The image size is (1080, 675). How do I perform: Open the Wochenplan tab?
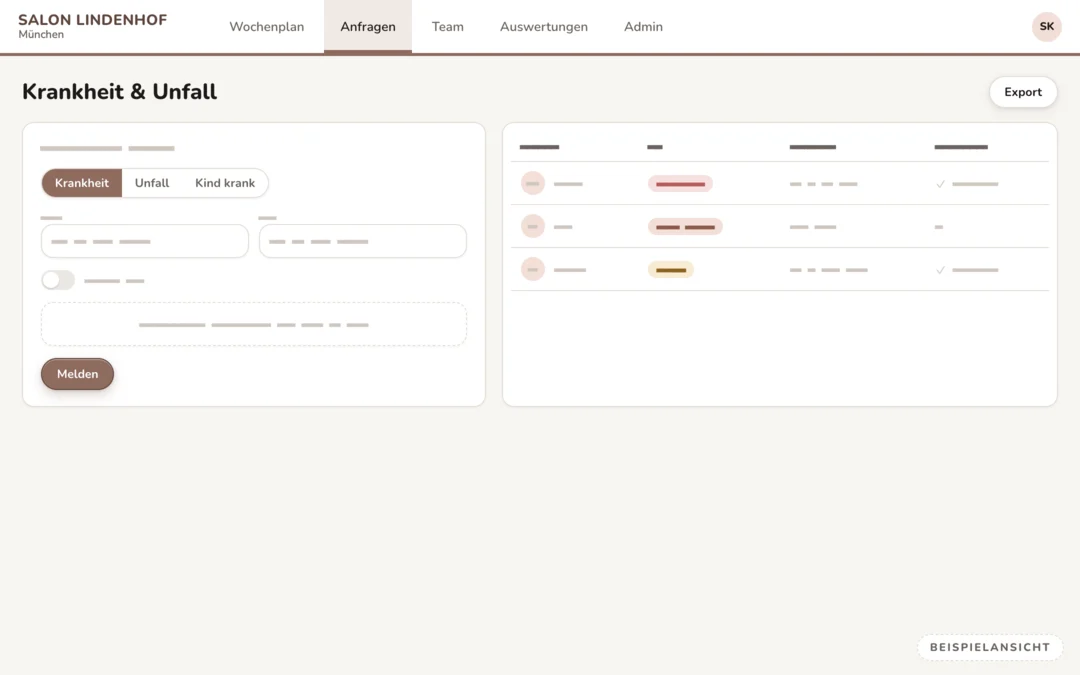267,27
